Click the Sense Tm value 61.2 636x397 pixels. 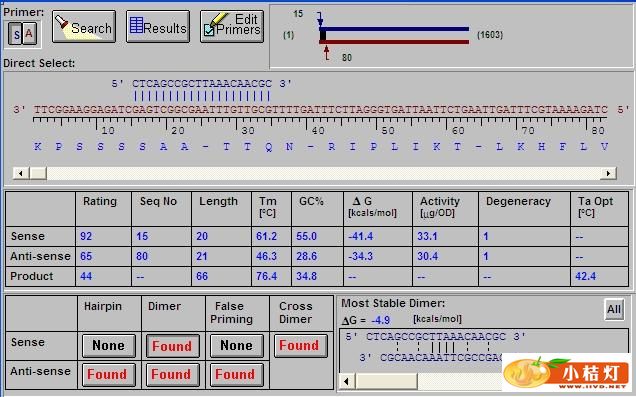266,236
